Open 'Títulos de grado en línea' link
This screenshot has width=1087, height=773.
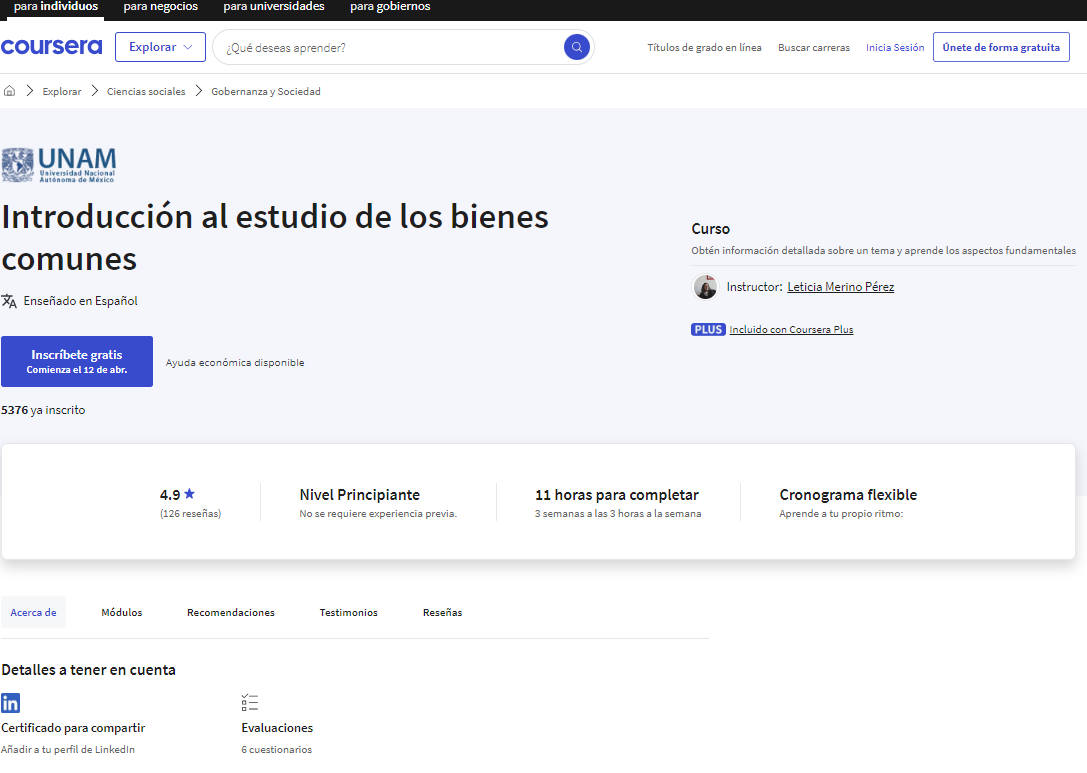point(704,47)
